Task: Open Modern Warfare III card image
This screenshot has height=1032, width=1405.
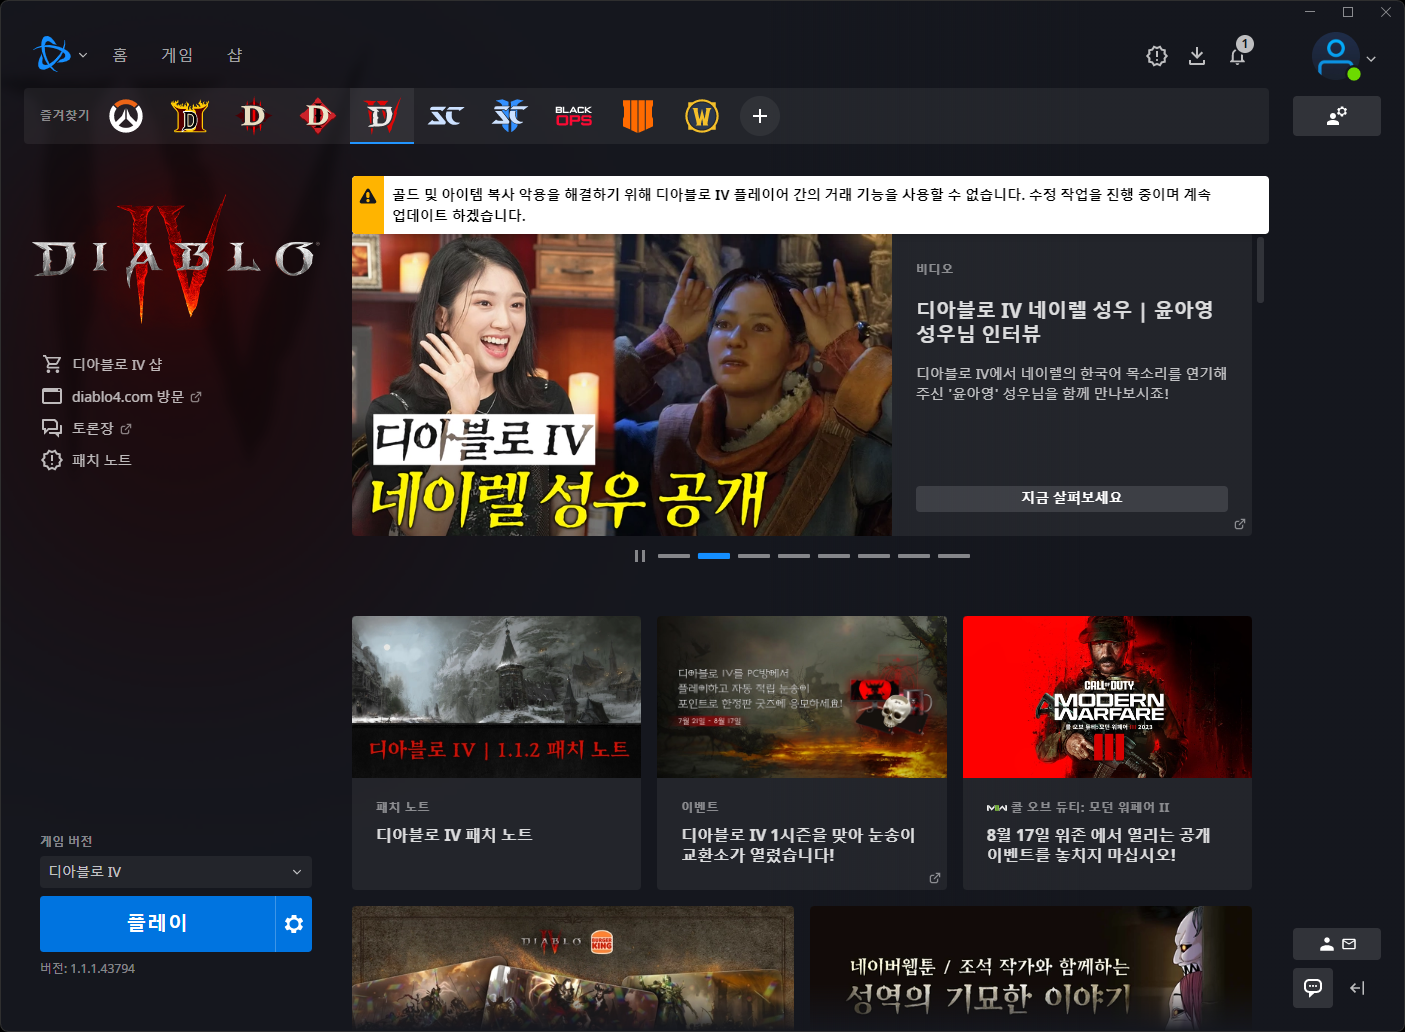Action: tap(1107, 697)
